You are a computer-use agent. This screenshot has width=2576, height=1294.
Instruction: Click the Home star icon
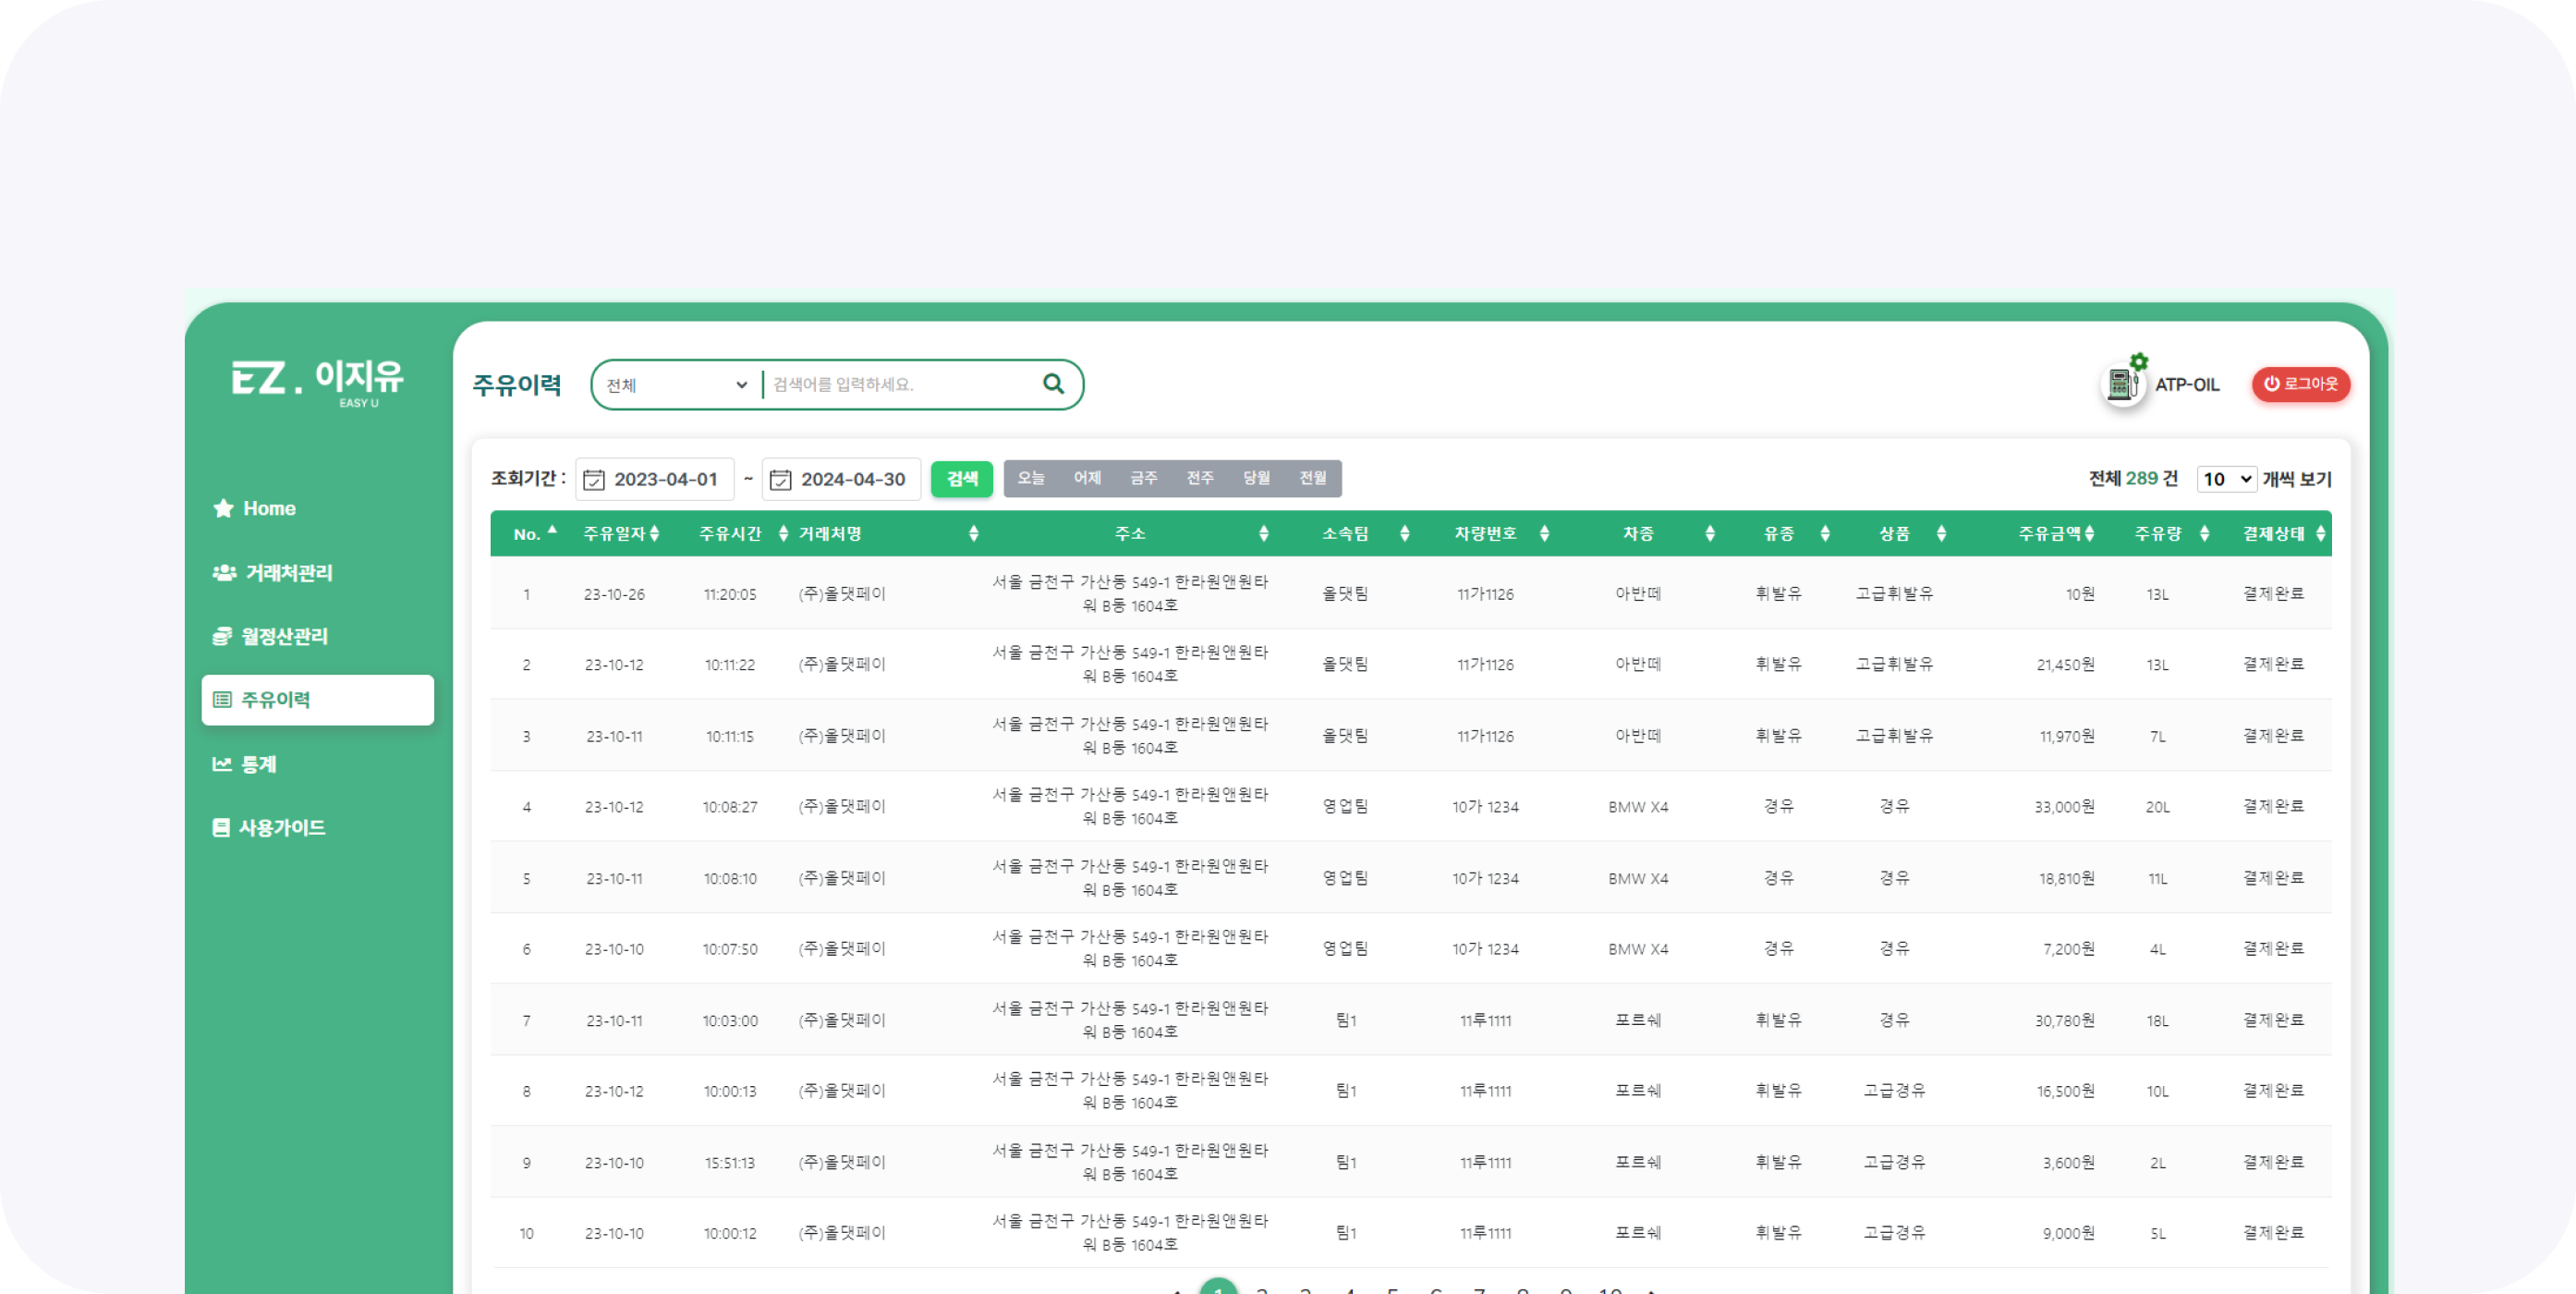(x=223, y=508)
